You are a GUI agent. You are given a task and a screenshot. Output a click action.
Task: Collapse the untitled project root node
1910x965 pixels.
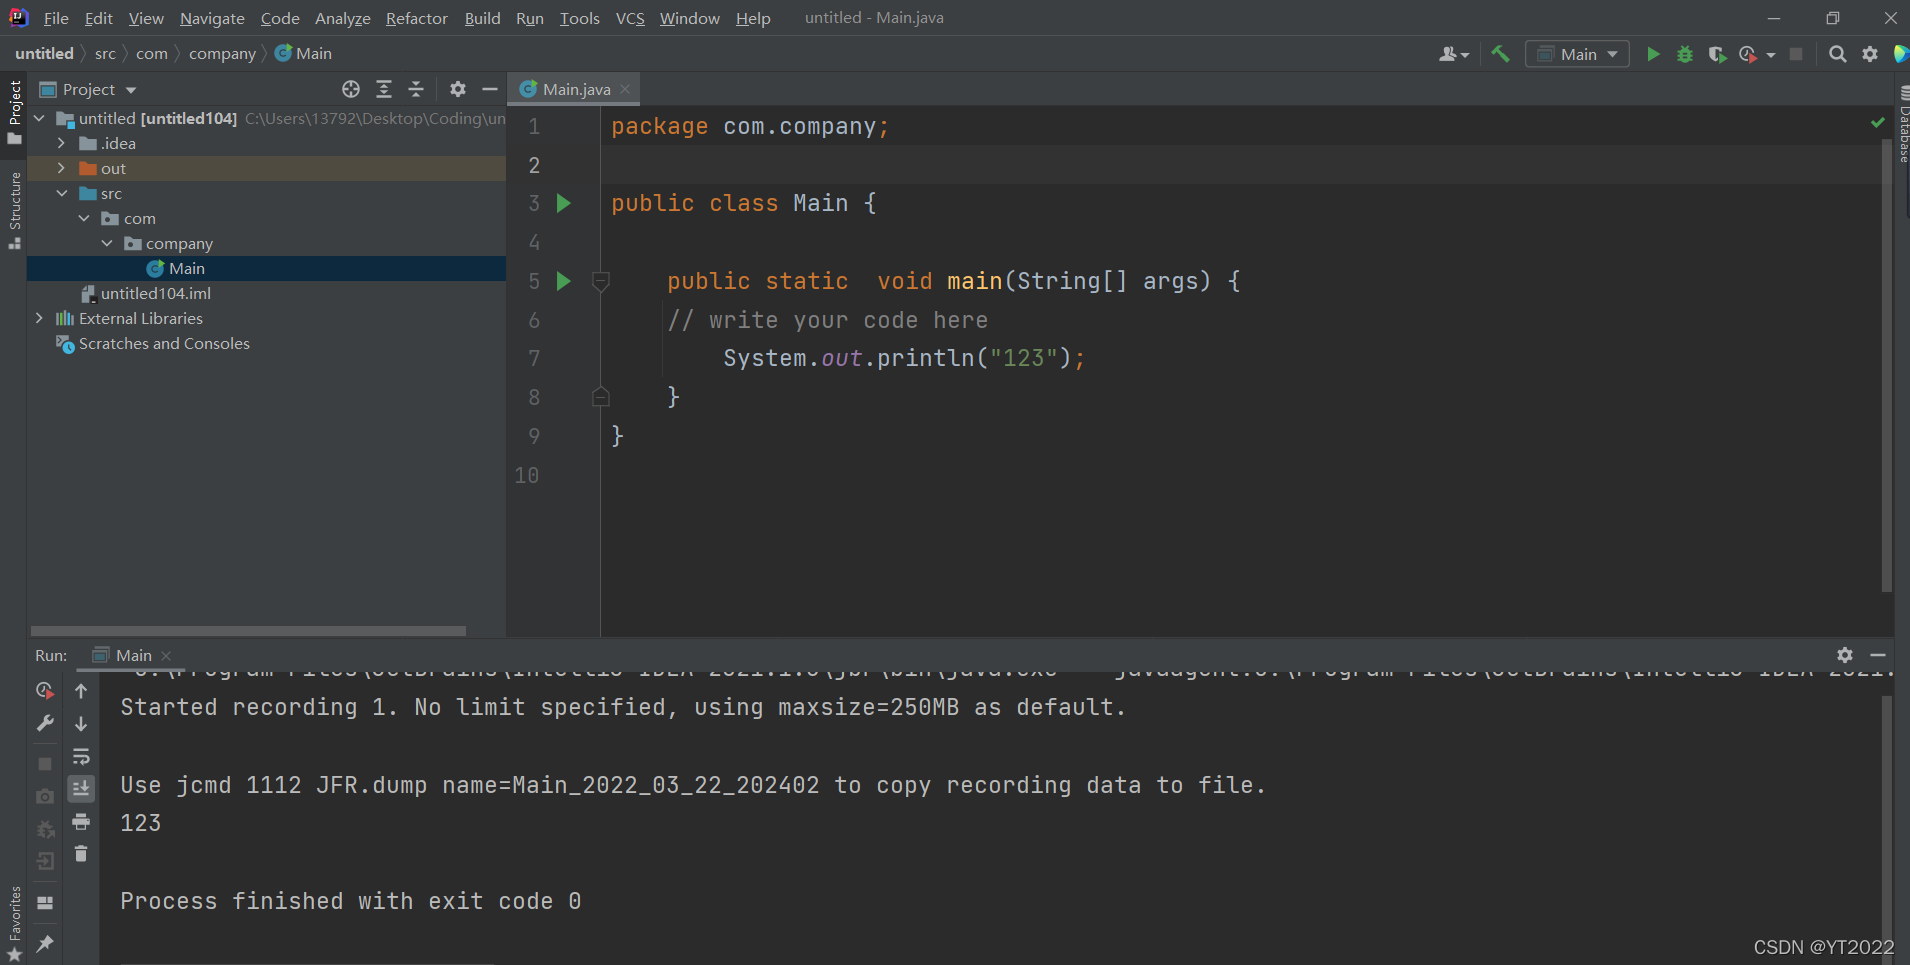click(39, 118)
